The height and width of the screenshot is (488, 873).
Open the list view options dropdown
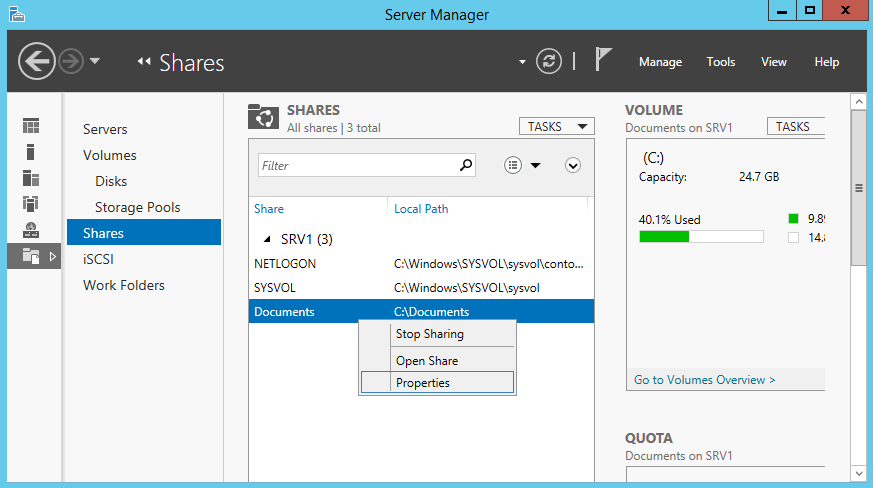(522, 165)
